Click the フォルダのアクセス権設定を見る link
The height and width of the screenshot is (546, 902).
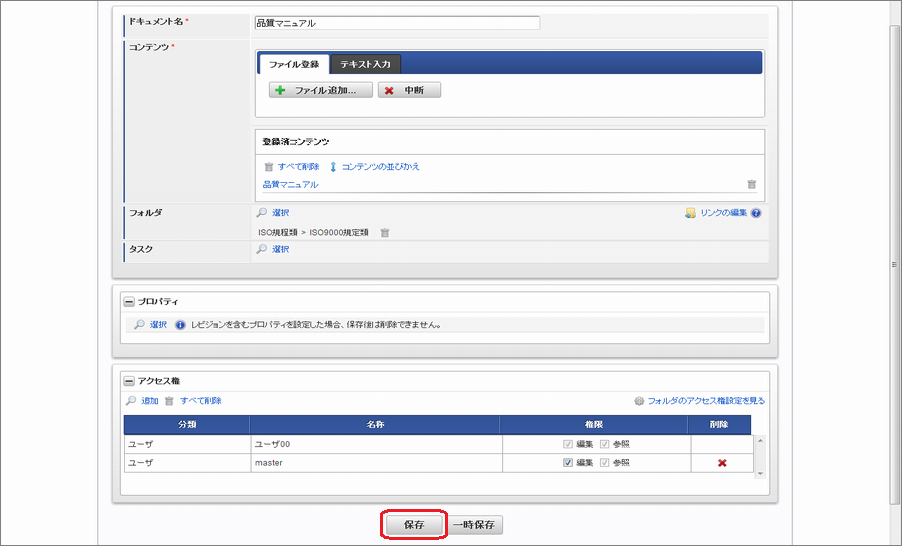[x=706, y=400]
